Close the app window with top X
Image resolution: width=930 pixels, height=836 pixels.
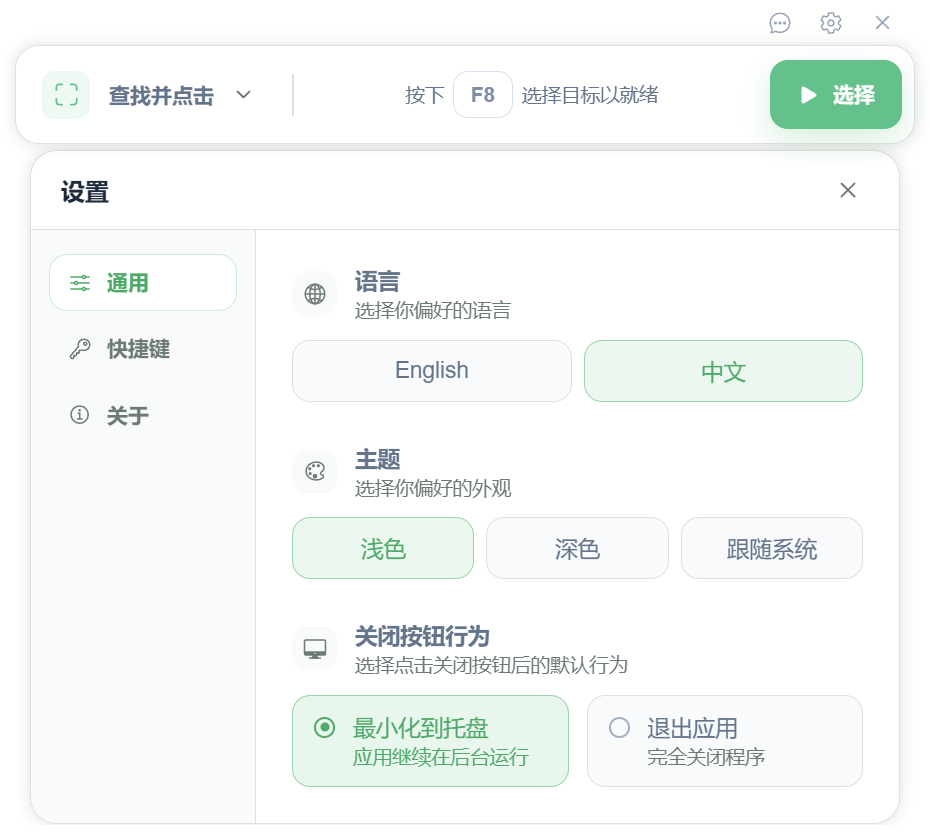pos(882,23)
